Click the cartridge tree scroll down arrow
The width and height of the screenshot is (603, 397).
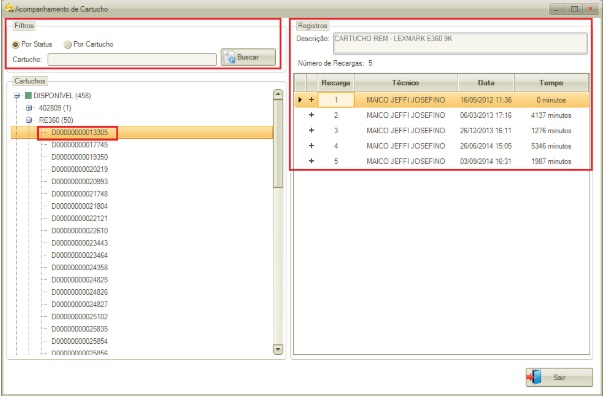tap(278, 349)
